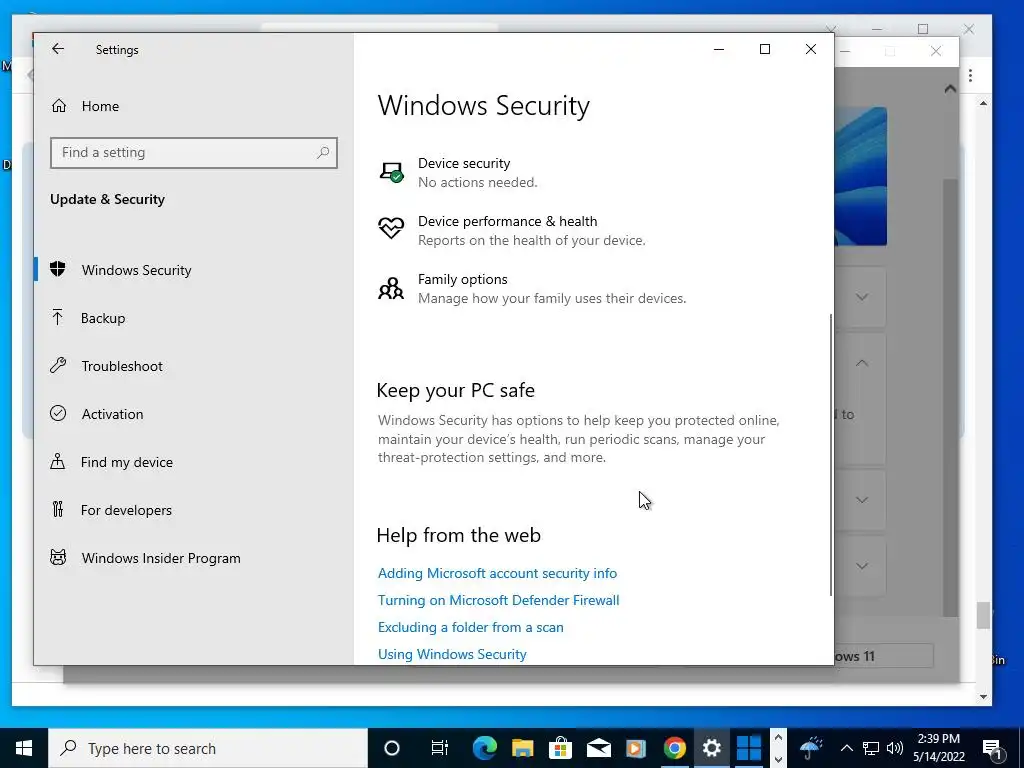Image resolution: width=1024 pixels, height=768 pixels.
Task: Open Adding Microsoft account security info link
Action: (x=497, y=573)
